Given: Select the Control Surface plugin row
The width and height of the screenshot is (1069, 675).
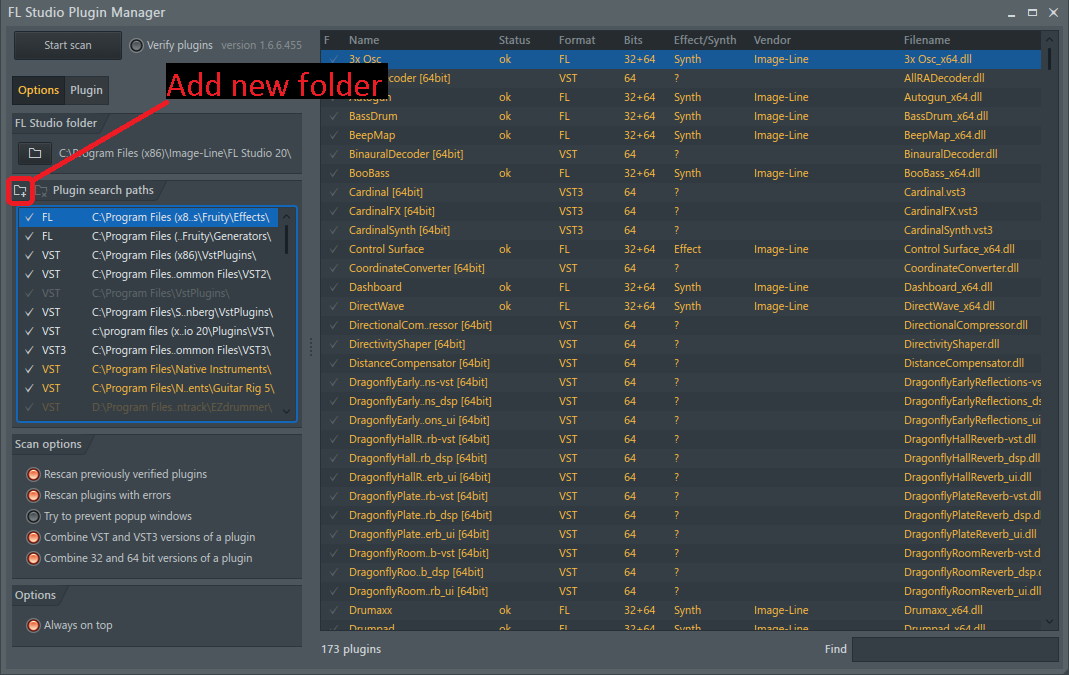Looking at the screenshot, I should (386, 249).
